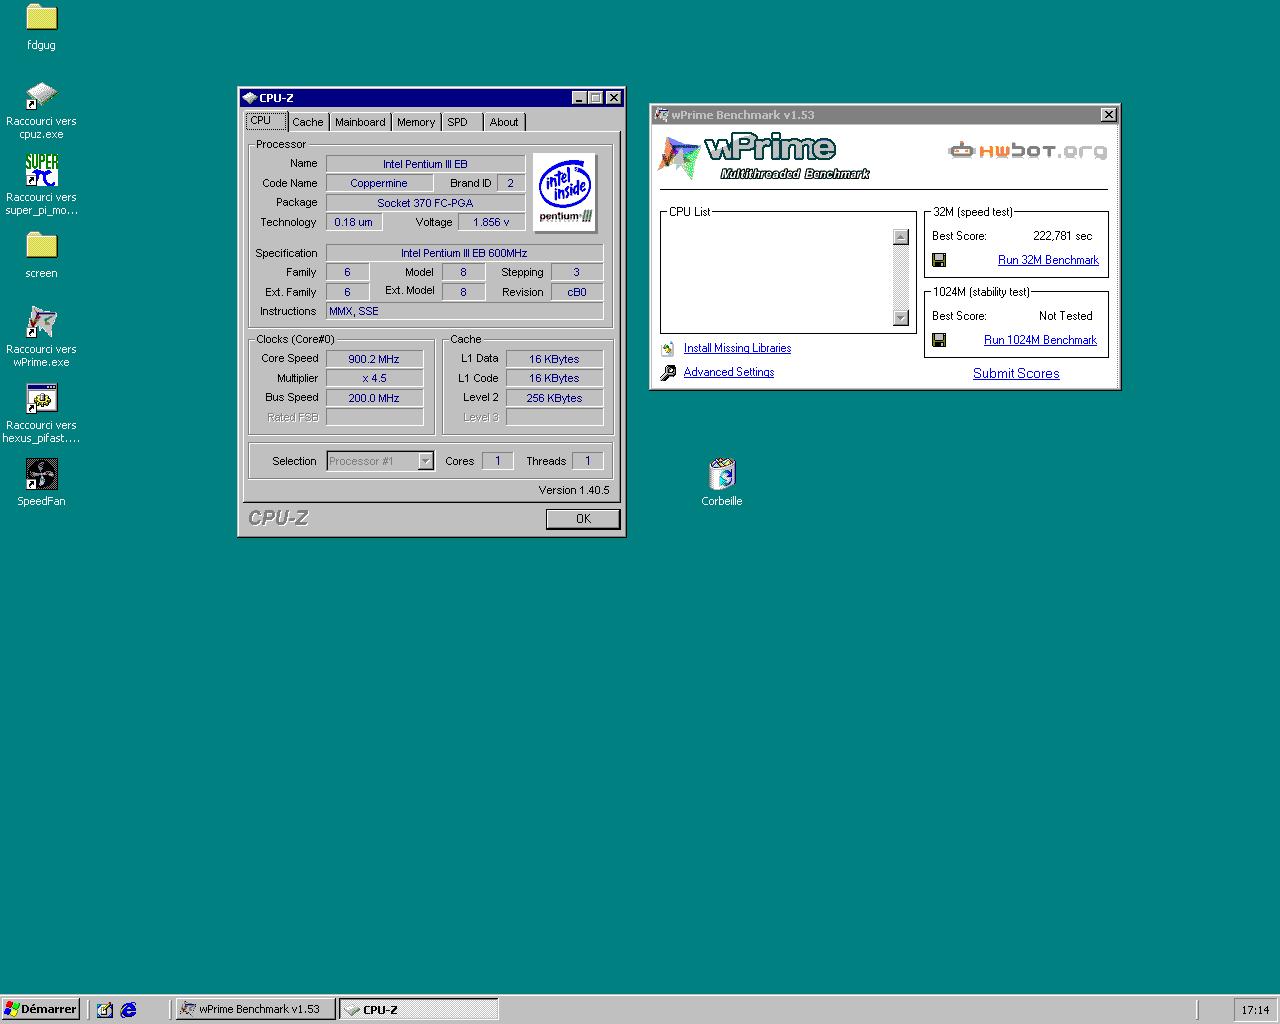Activate the CPU-Z taskbar button

(x=418, y=1010)
